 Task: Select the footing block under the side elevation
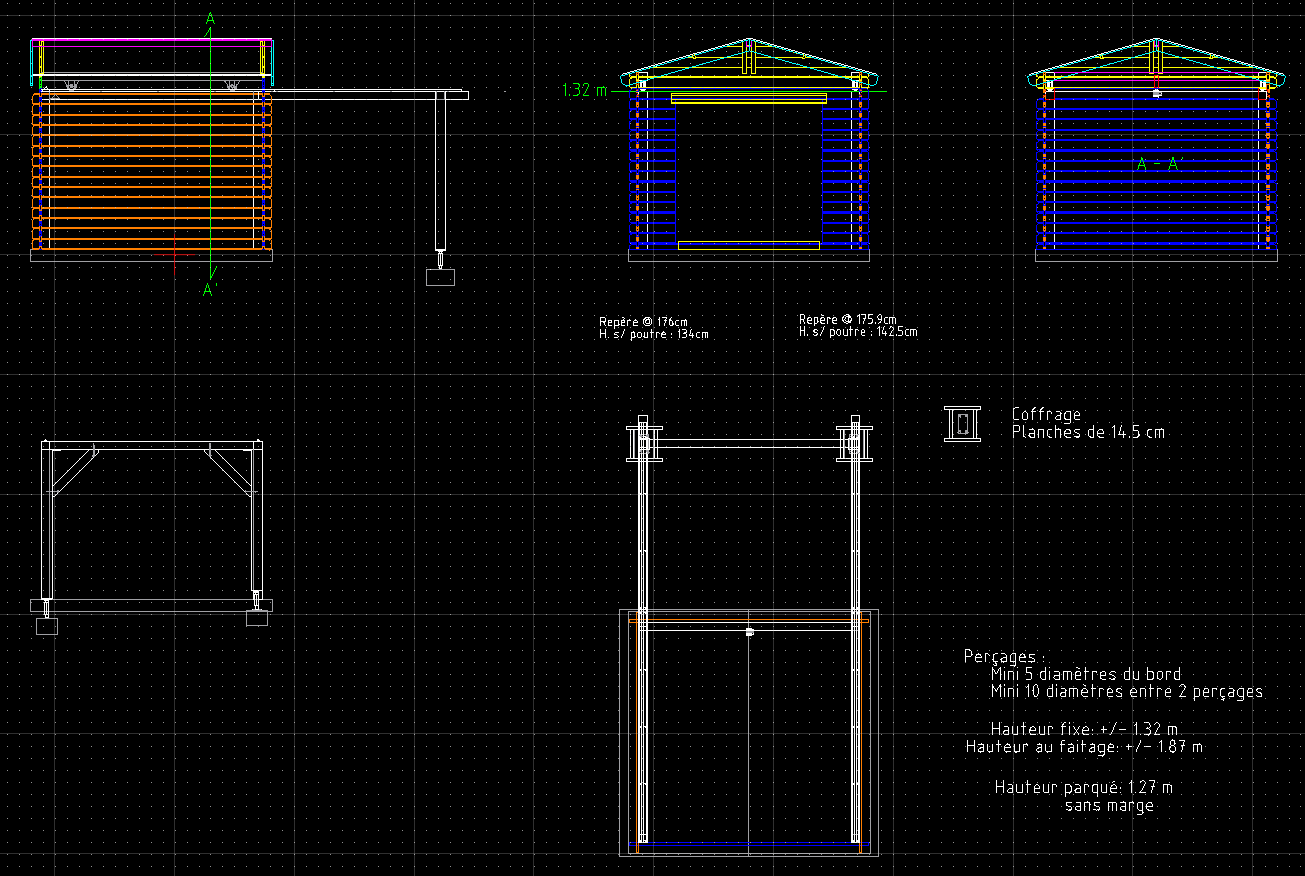(441, 275)
